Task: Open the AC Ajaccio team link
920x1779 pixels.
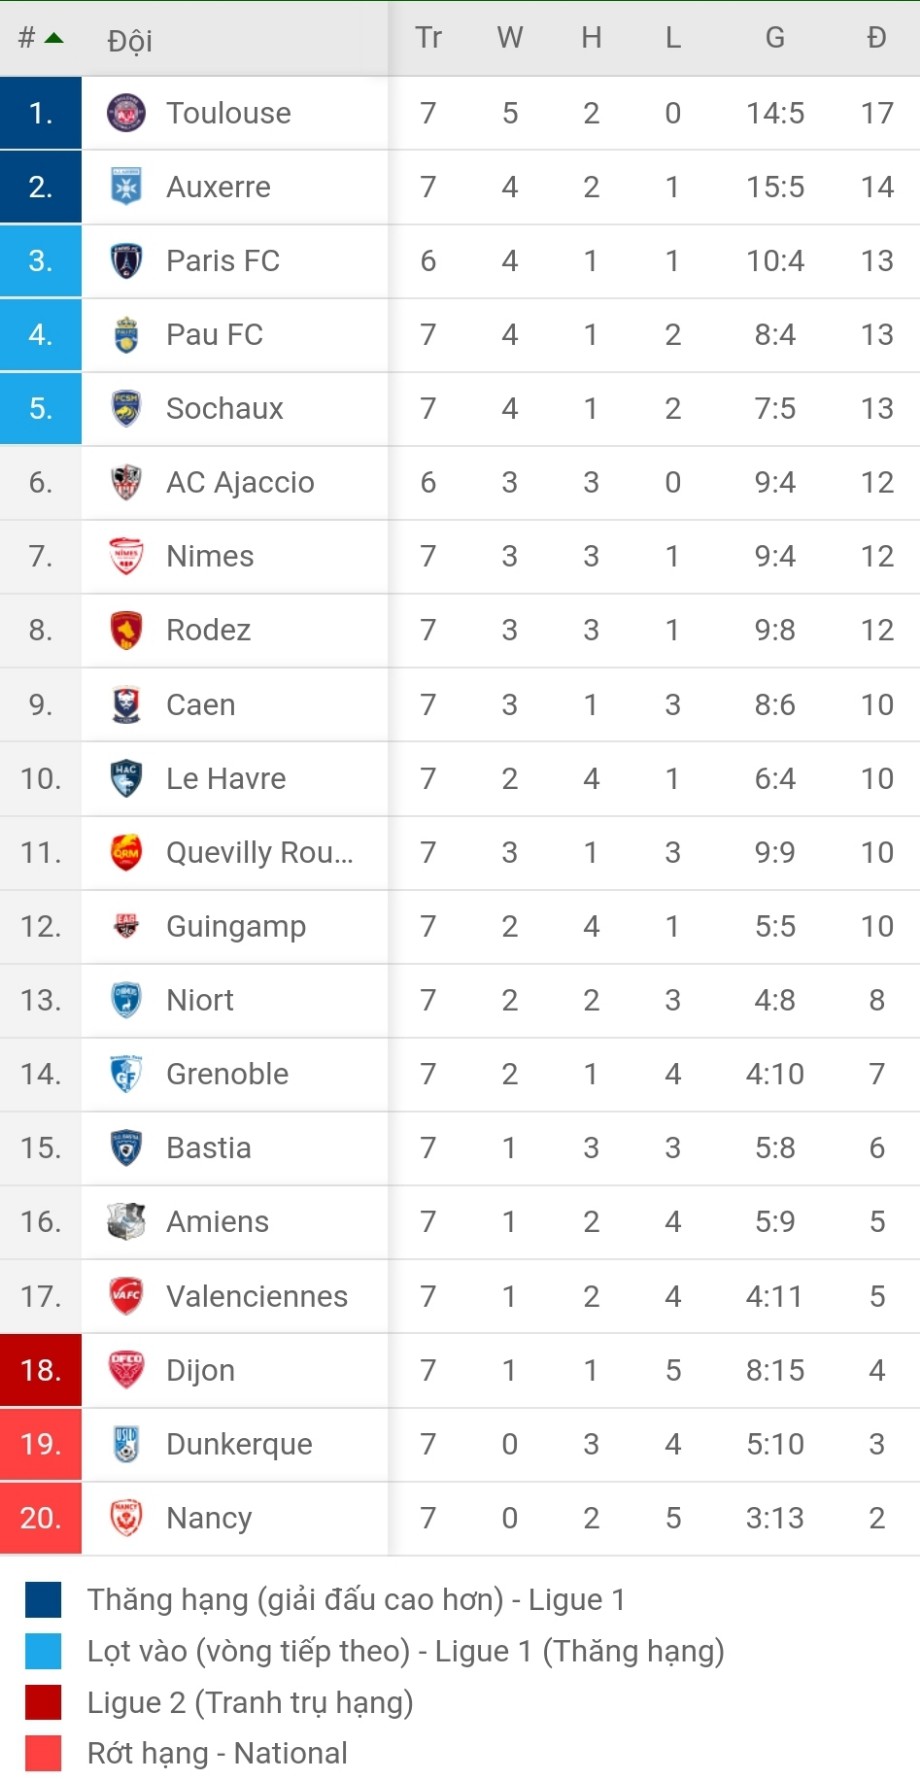Action: [240, 482]
